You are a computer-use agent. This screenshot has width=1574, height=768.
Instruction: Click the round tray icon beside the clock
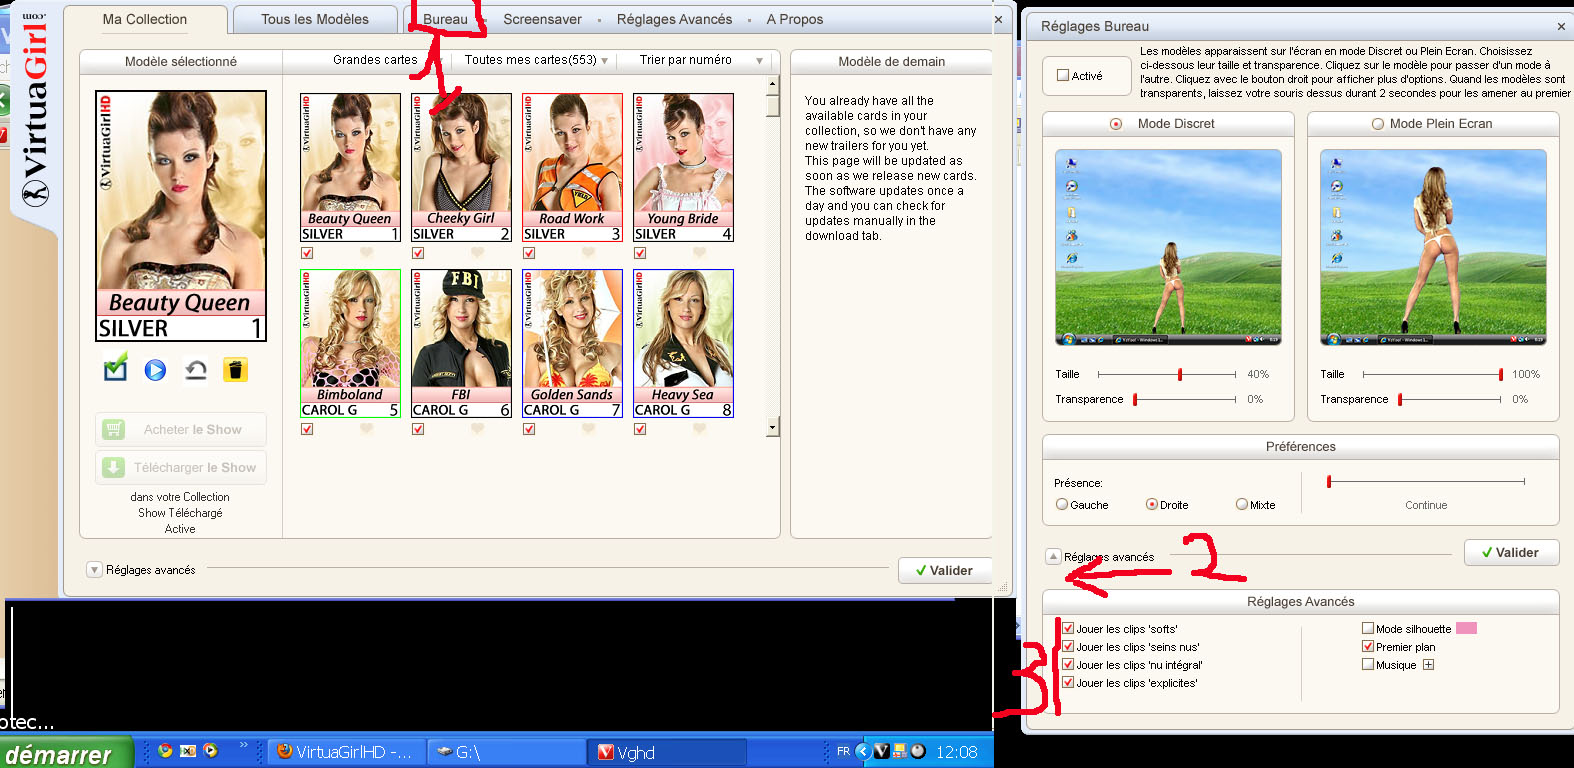(917, 751)
